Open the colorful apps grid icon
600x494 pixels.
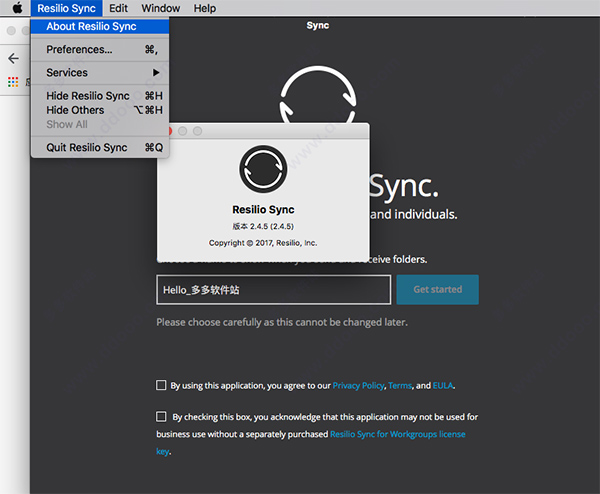[x=13, y=82]
